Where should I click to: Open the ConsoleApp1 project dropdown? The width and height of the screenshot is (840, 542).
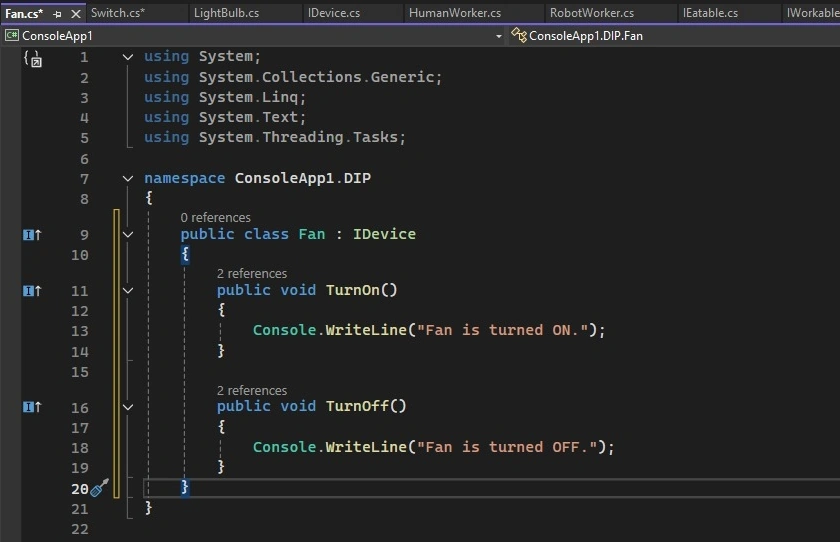(x=499, y=36)
